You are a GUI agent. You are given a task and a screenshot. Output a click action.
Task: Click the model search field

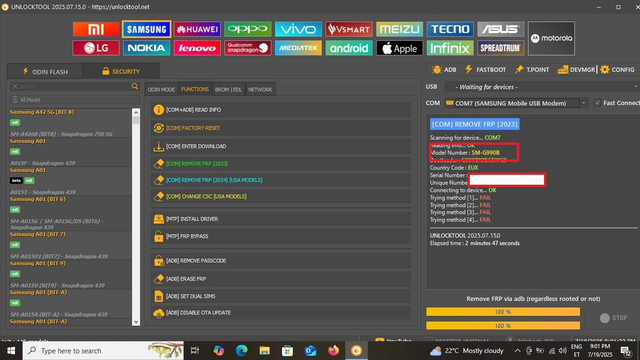(69, 87)
